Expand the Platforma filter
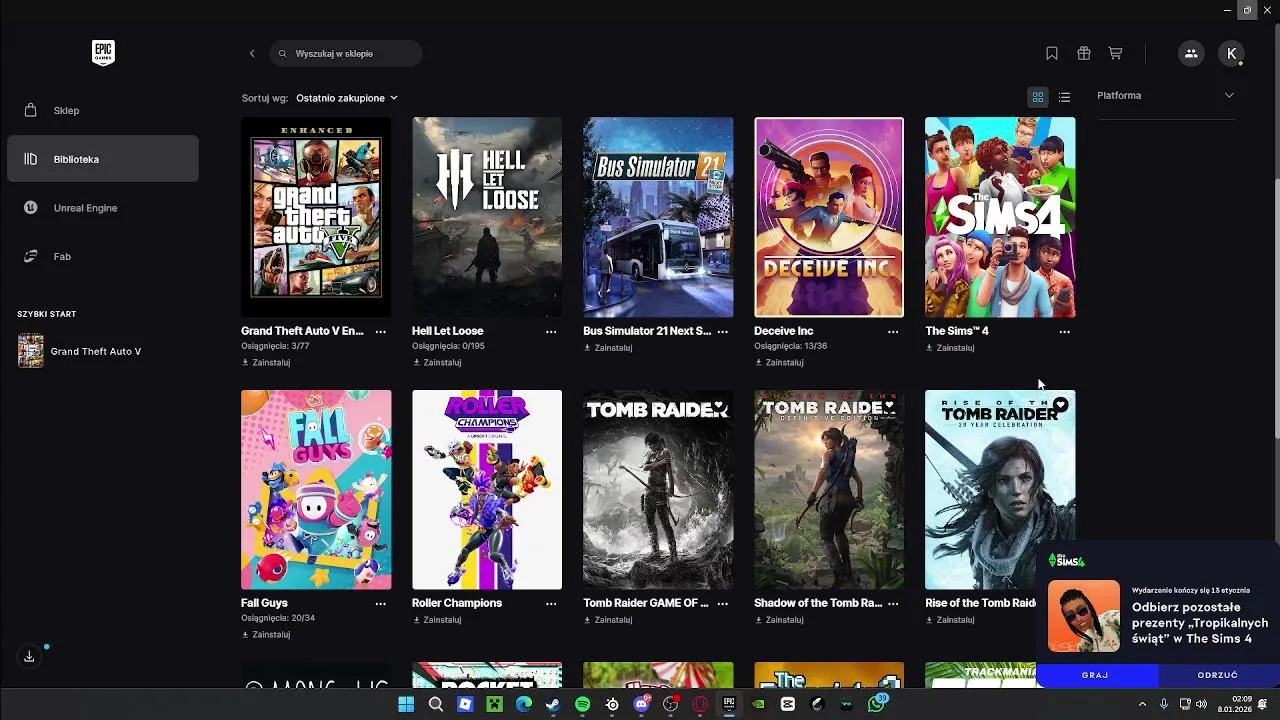The width and height of the screenshot is (1280, 720). tap(1165, 95)
